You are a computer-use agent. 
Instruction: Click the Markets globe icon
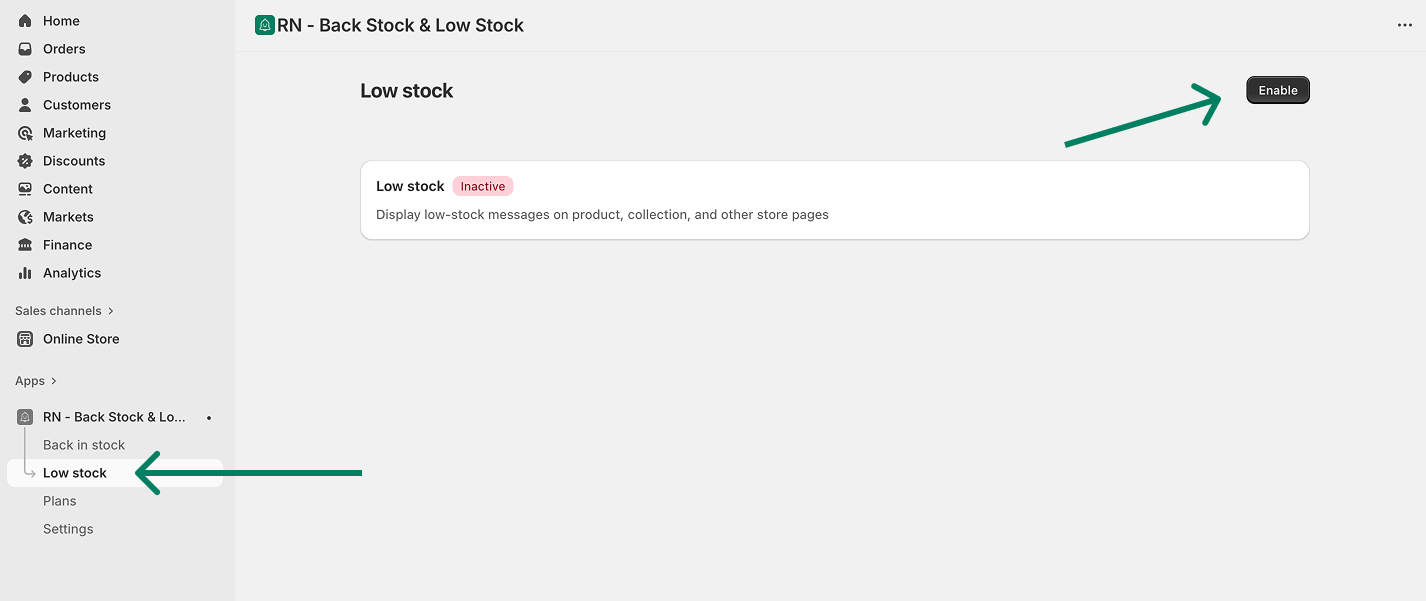coord(25,217)
